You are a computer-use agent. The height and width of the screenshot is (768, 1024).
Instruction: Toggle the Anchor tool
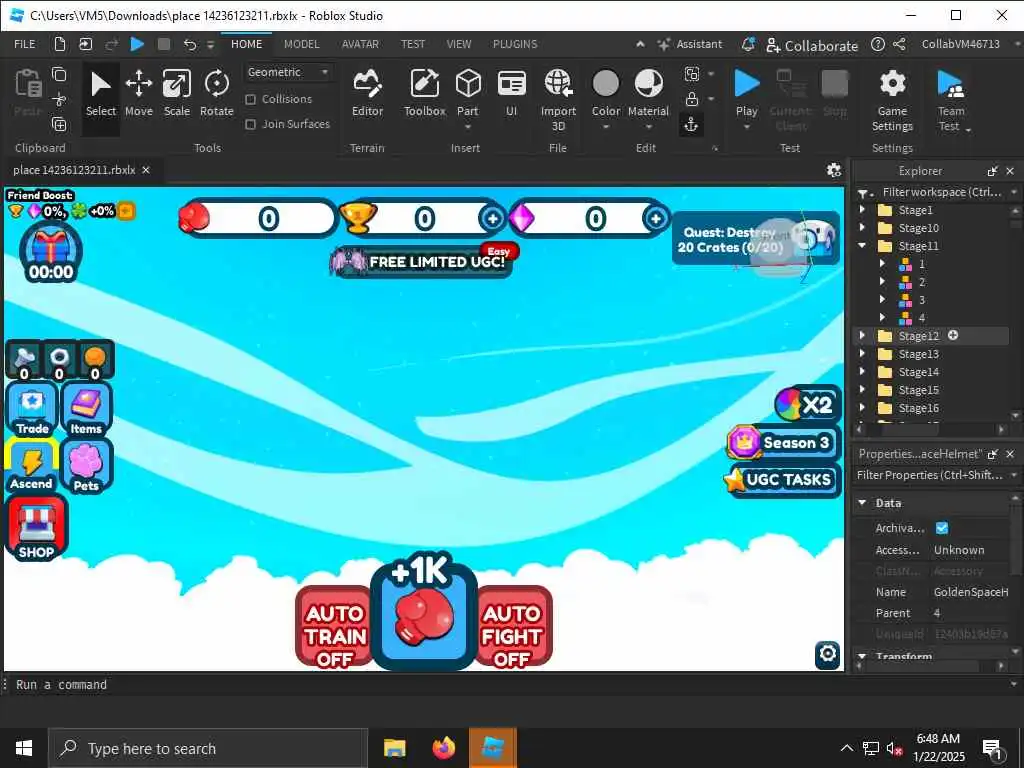point(691,124)
